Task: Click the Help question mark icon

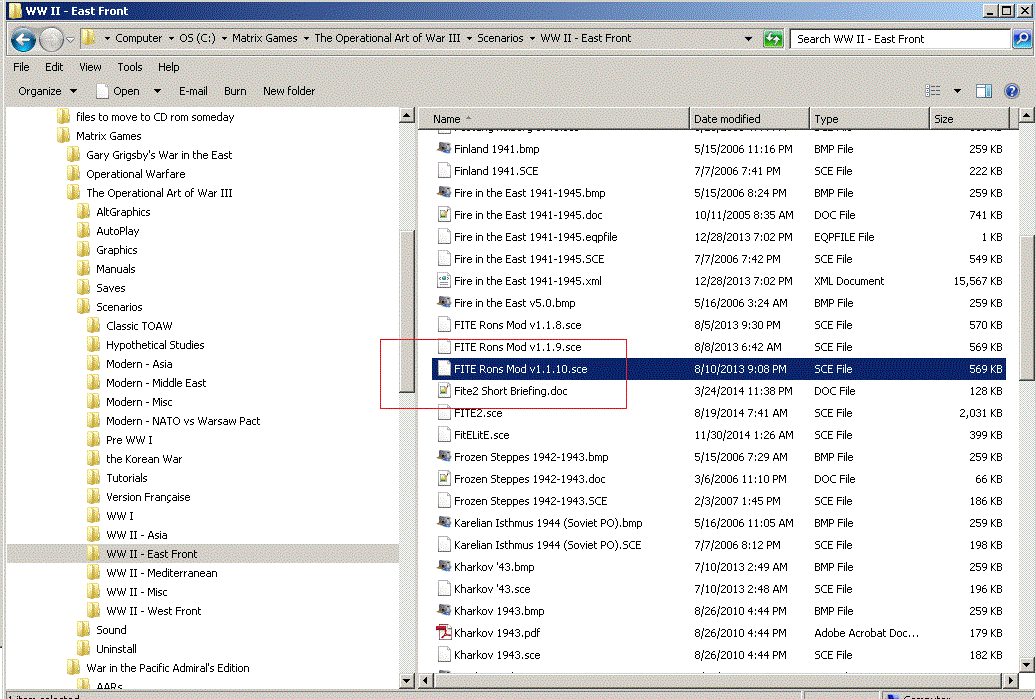Action: coord(1012,91)
